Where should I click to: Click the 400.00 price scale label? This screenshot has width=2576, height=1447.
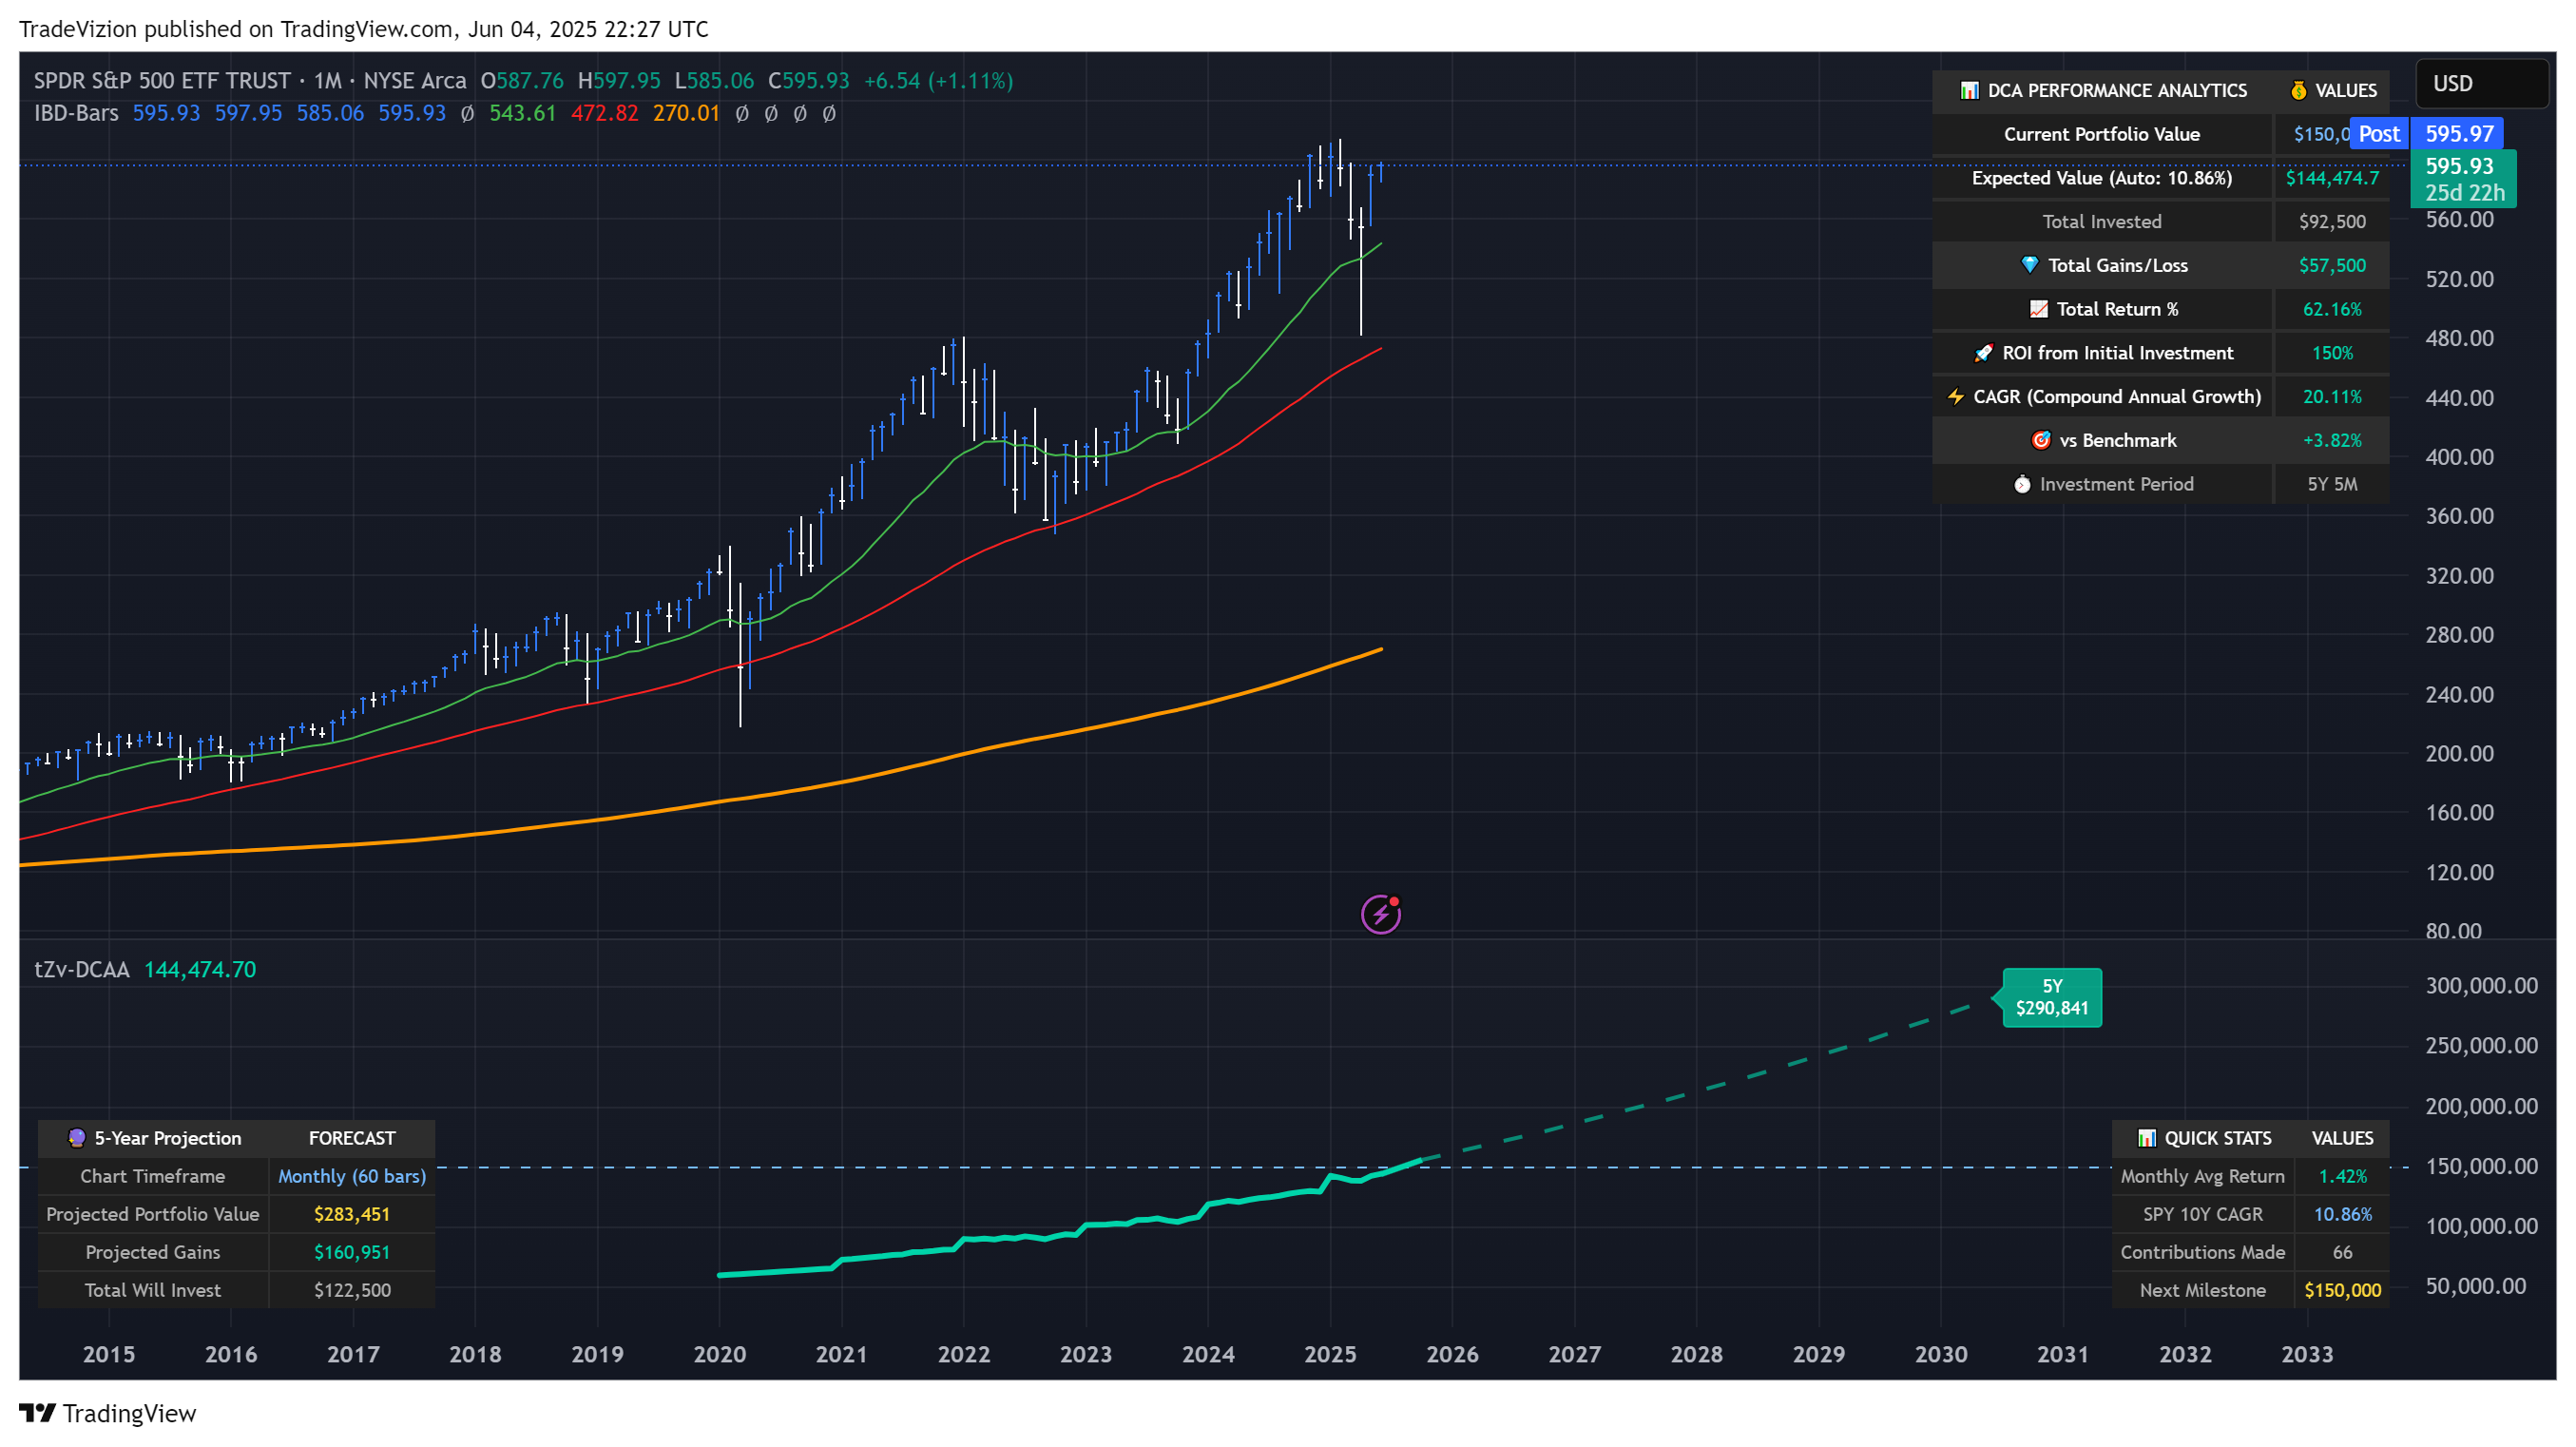point(2459,457)
